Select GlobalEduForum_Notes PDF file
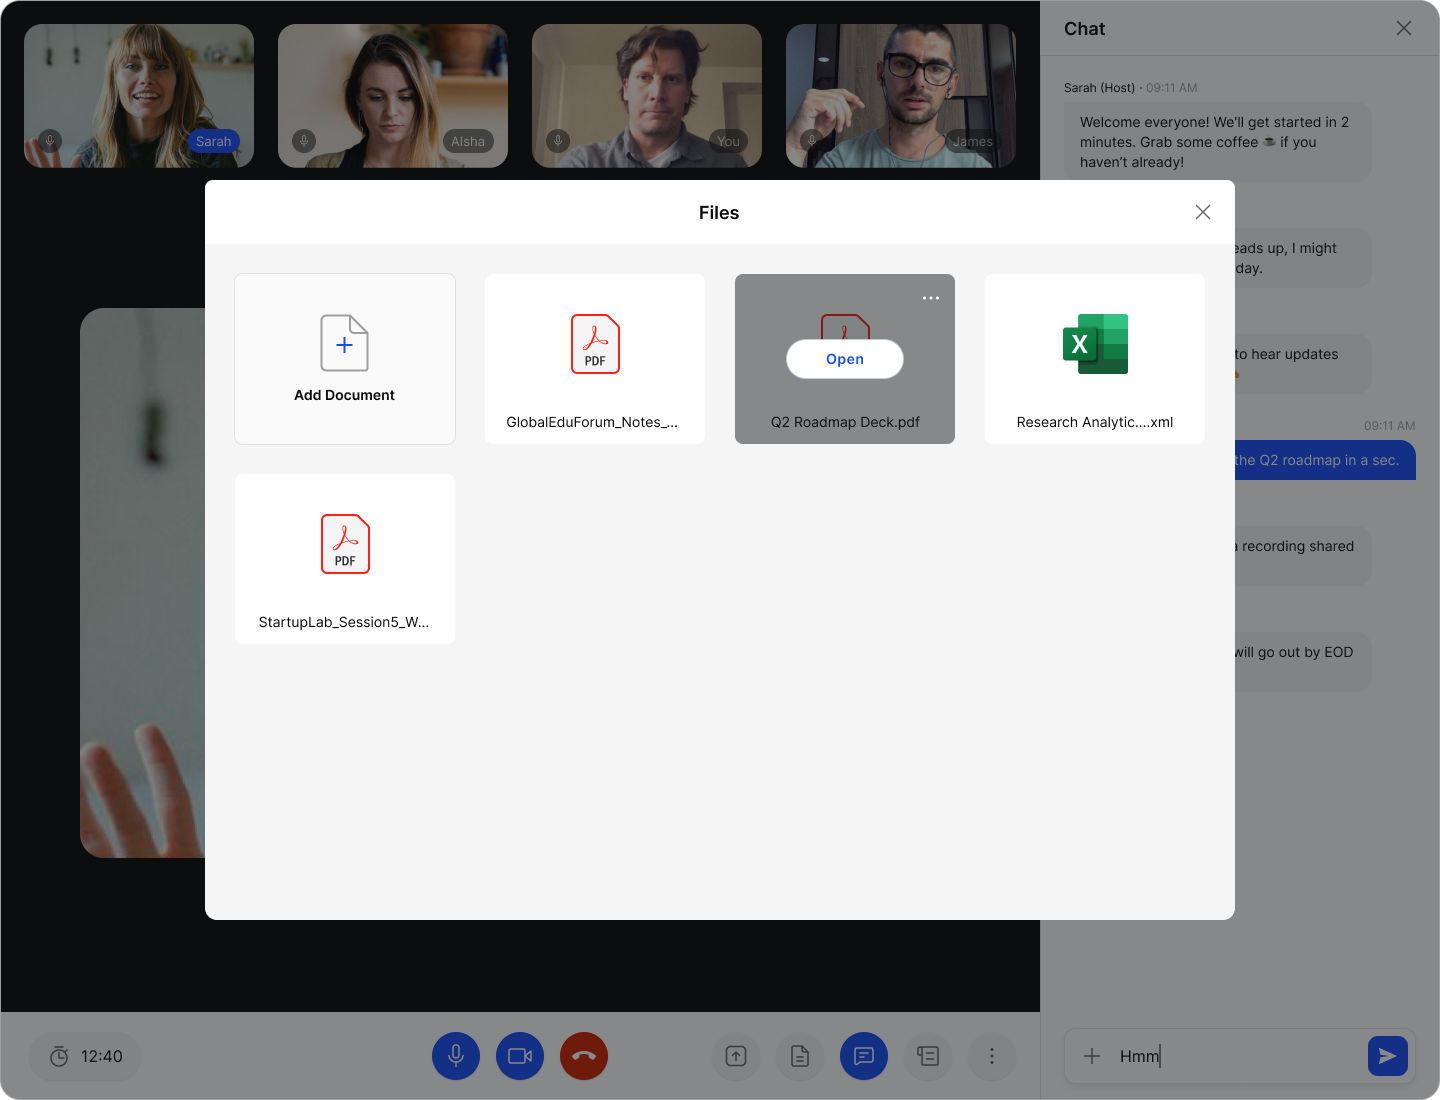This screenshot has width=1440, height=1100. click(595, 359)
